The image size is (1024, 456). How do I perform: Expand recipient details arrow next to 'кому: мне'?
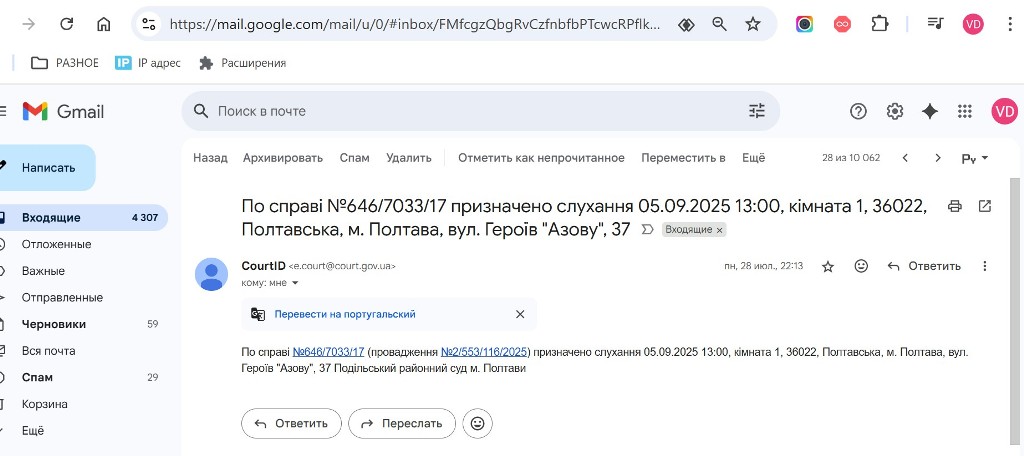[295, 283]
